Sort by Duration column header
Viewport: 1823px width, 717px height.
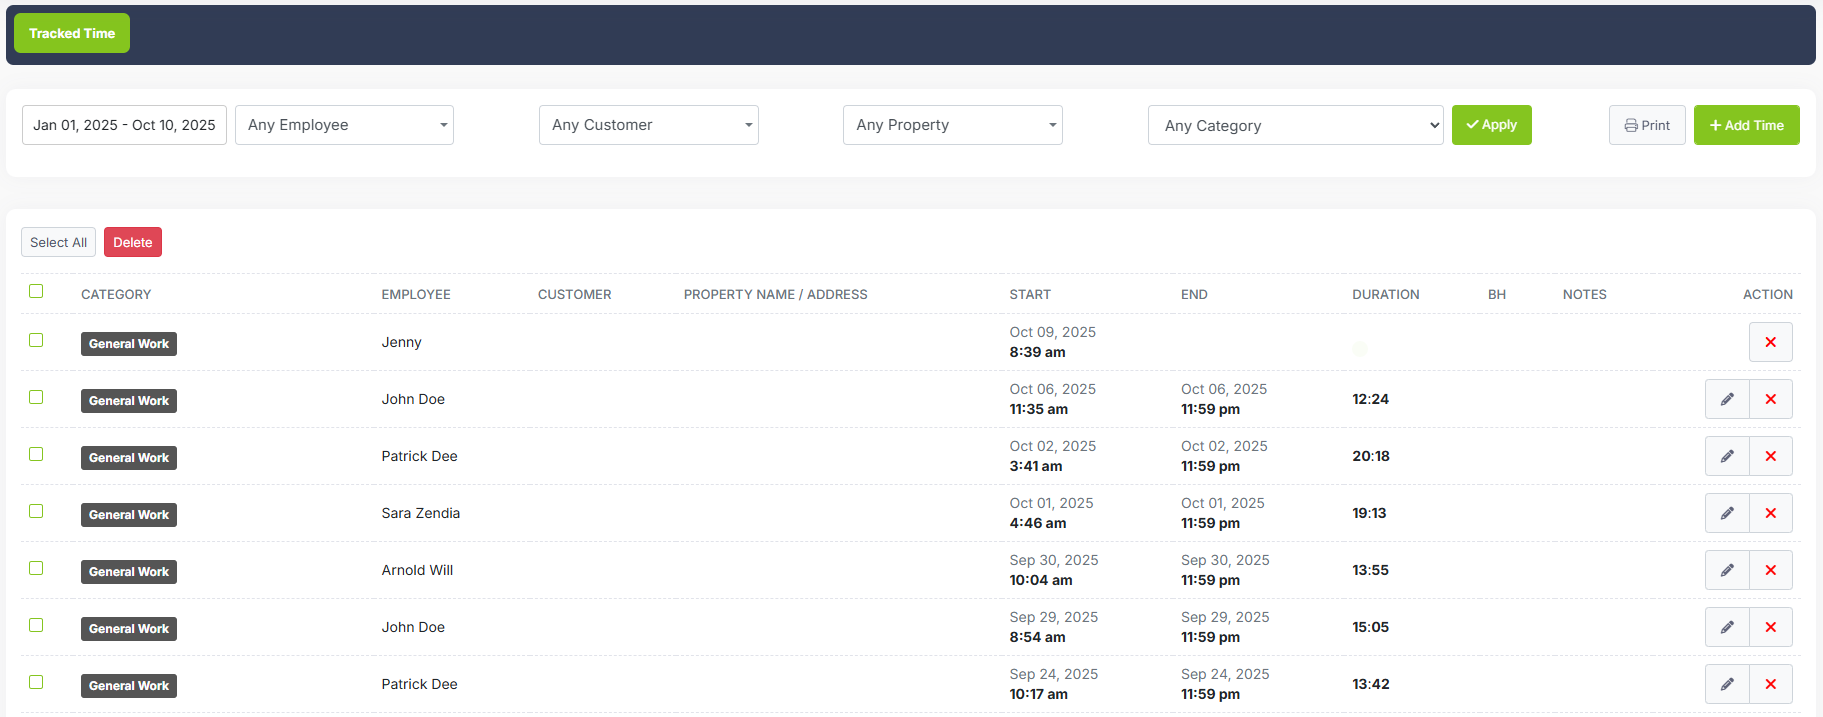(x=1385, y=294)
